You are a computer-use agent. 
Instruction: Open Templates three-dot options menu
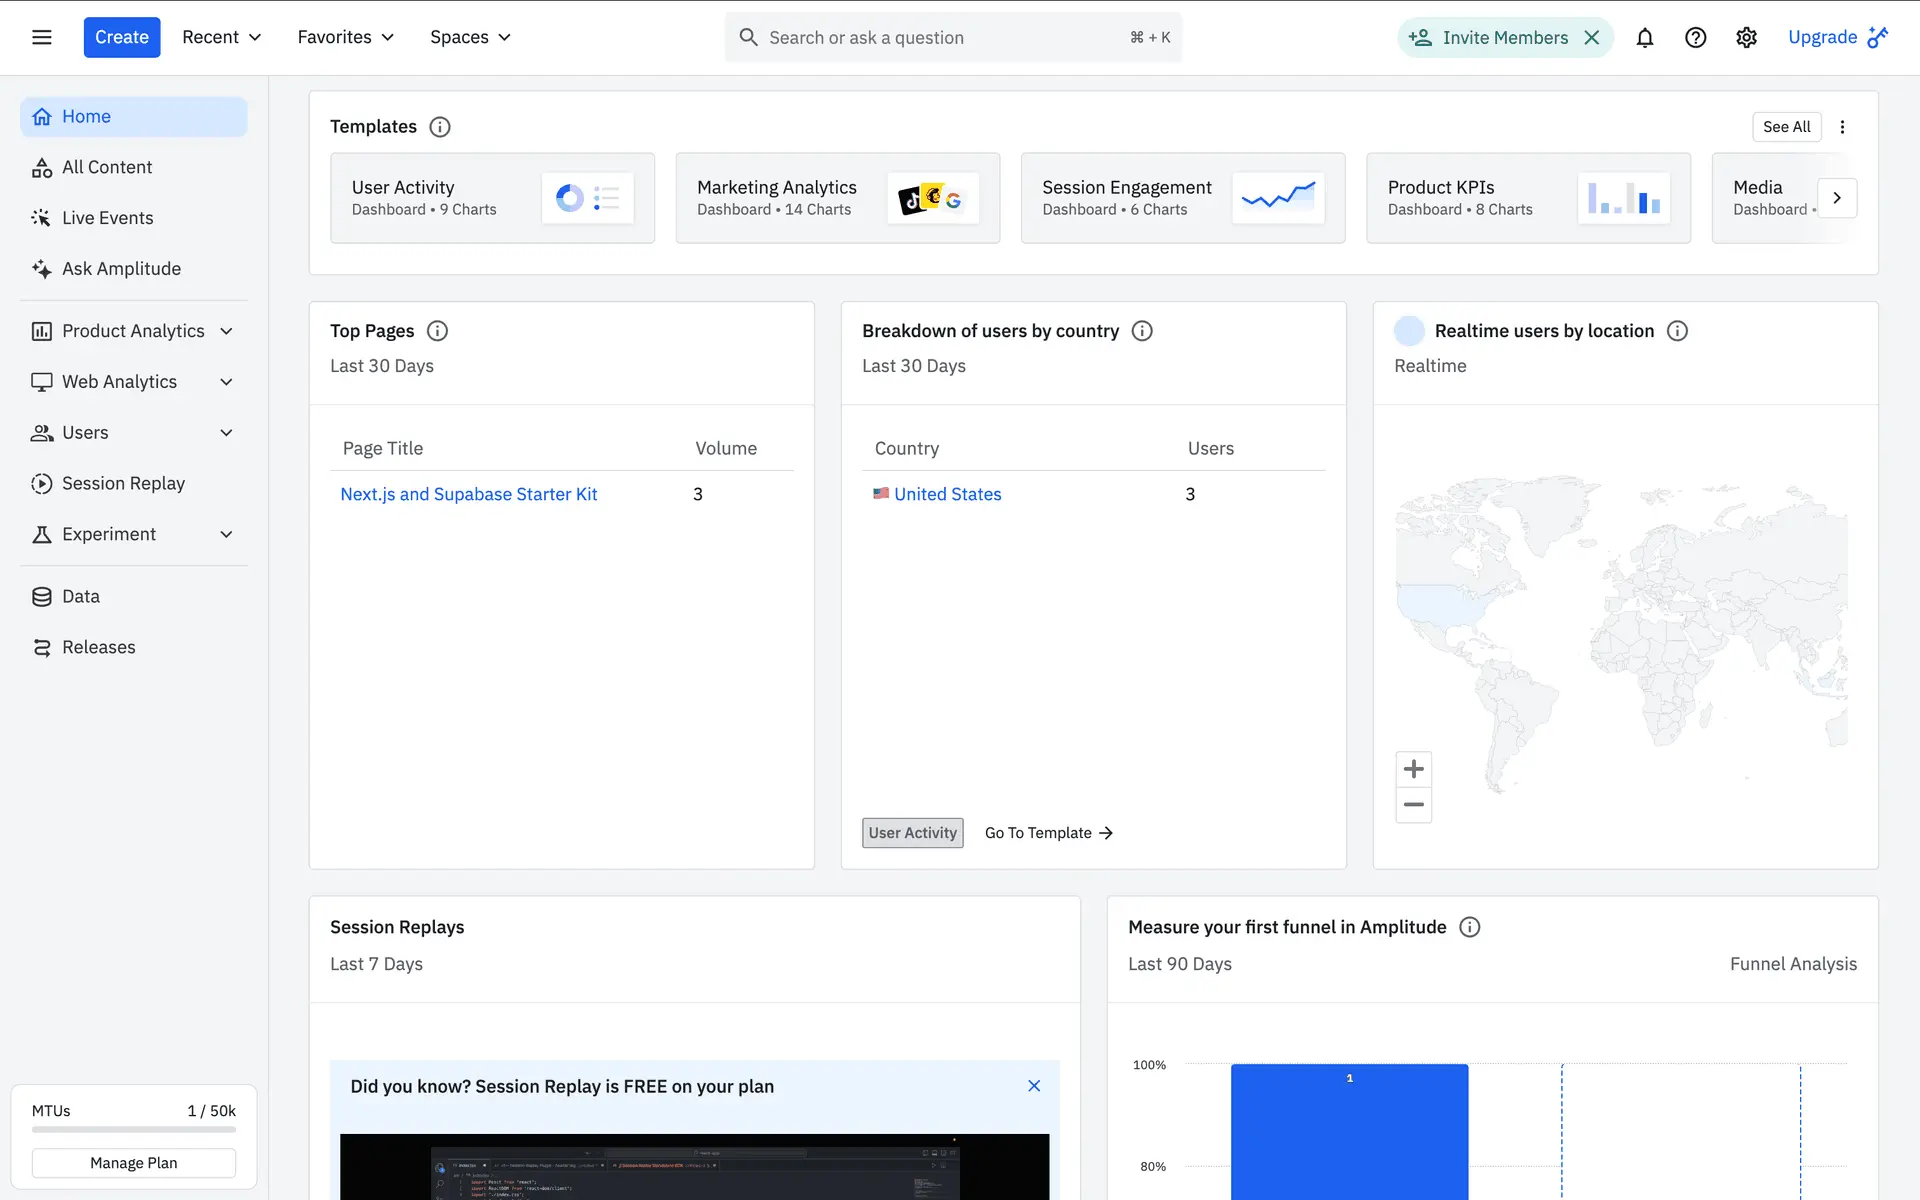(1842, 127)
